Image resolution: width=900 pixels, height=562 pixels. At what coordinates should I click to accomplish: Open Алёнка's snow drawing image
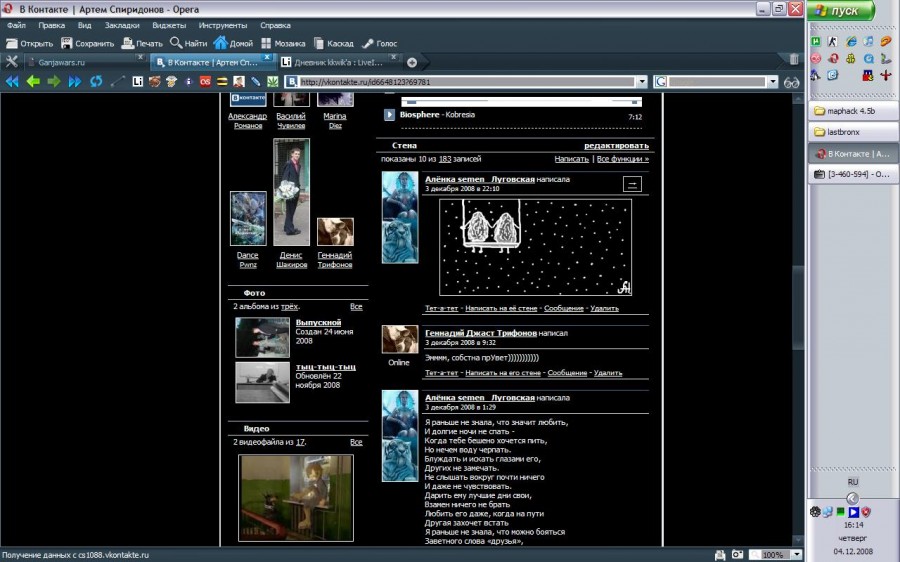536,247
